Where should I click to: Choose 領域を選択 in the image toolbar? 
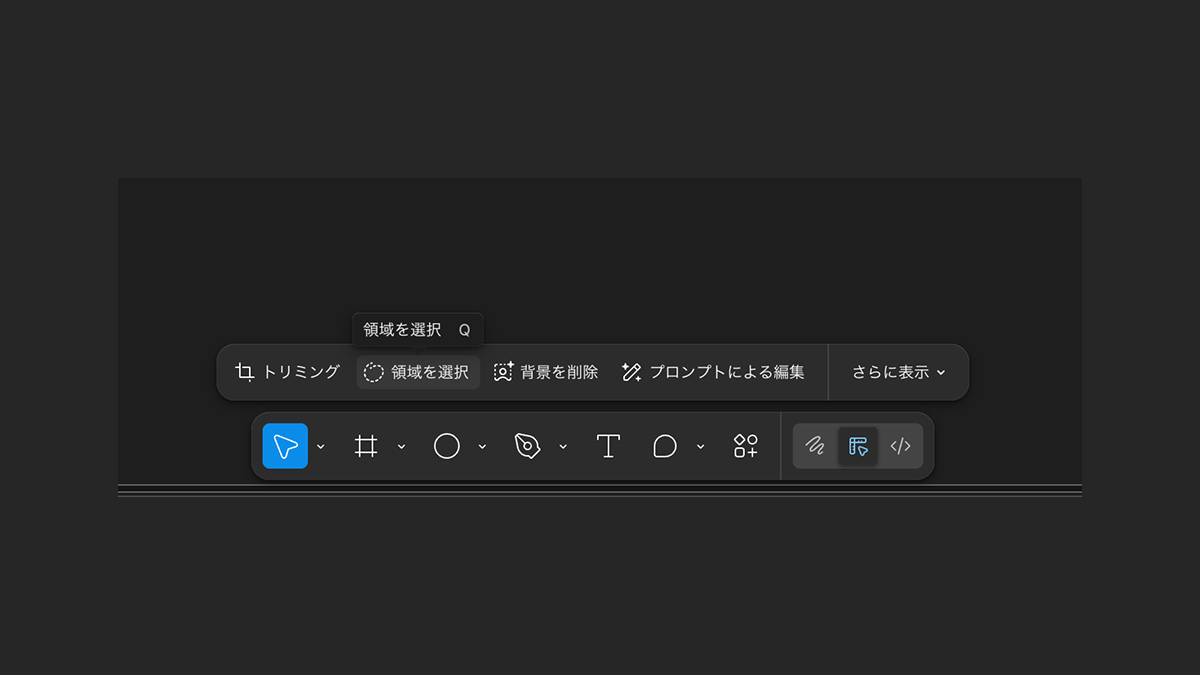click(x=418, y=372)
